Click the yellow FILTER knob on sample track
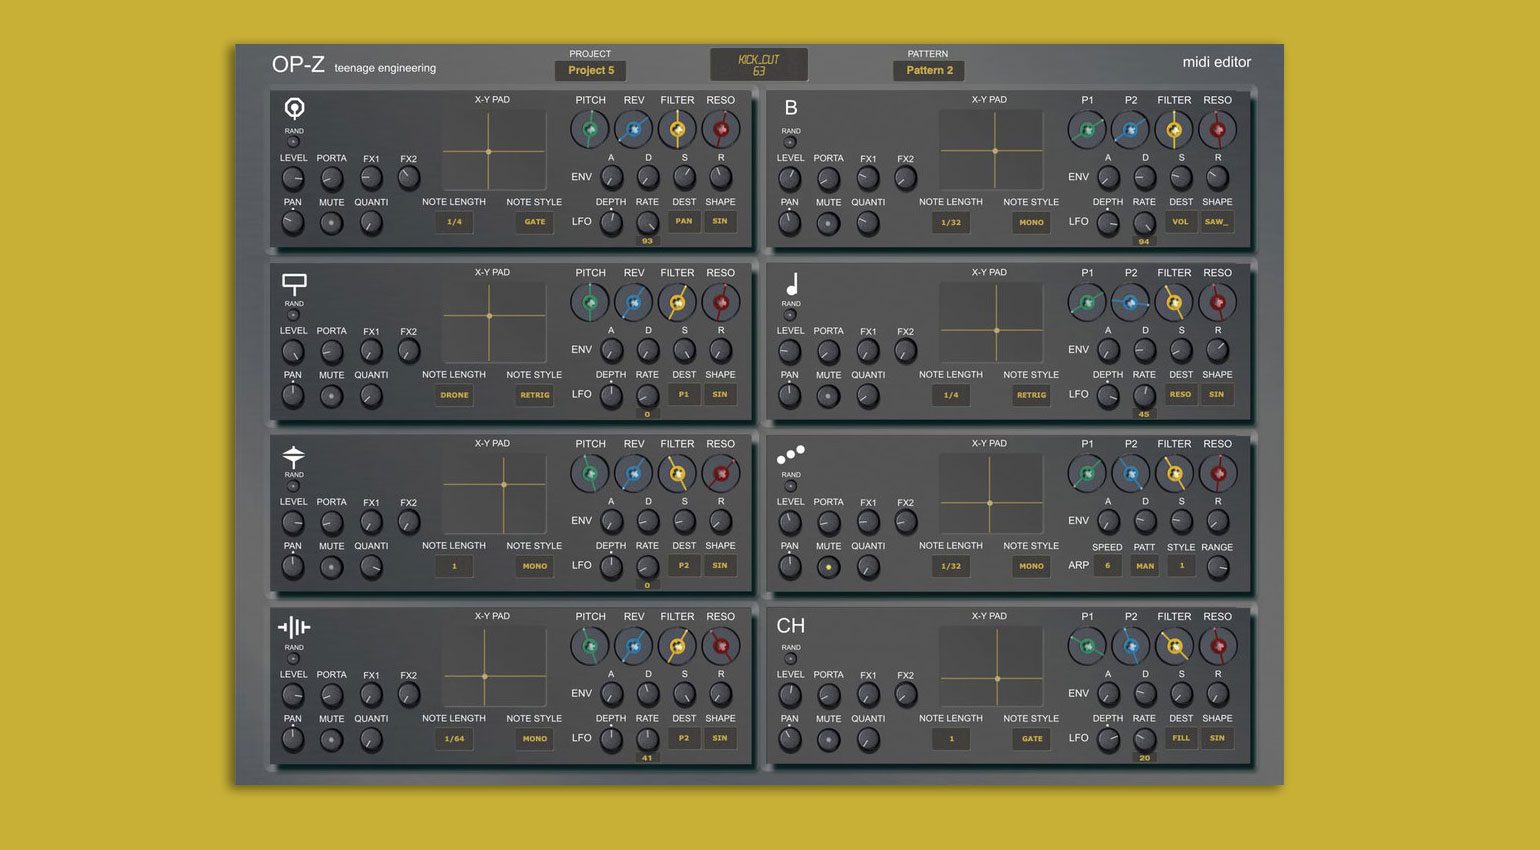 click(x=677, y=646)
